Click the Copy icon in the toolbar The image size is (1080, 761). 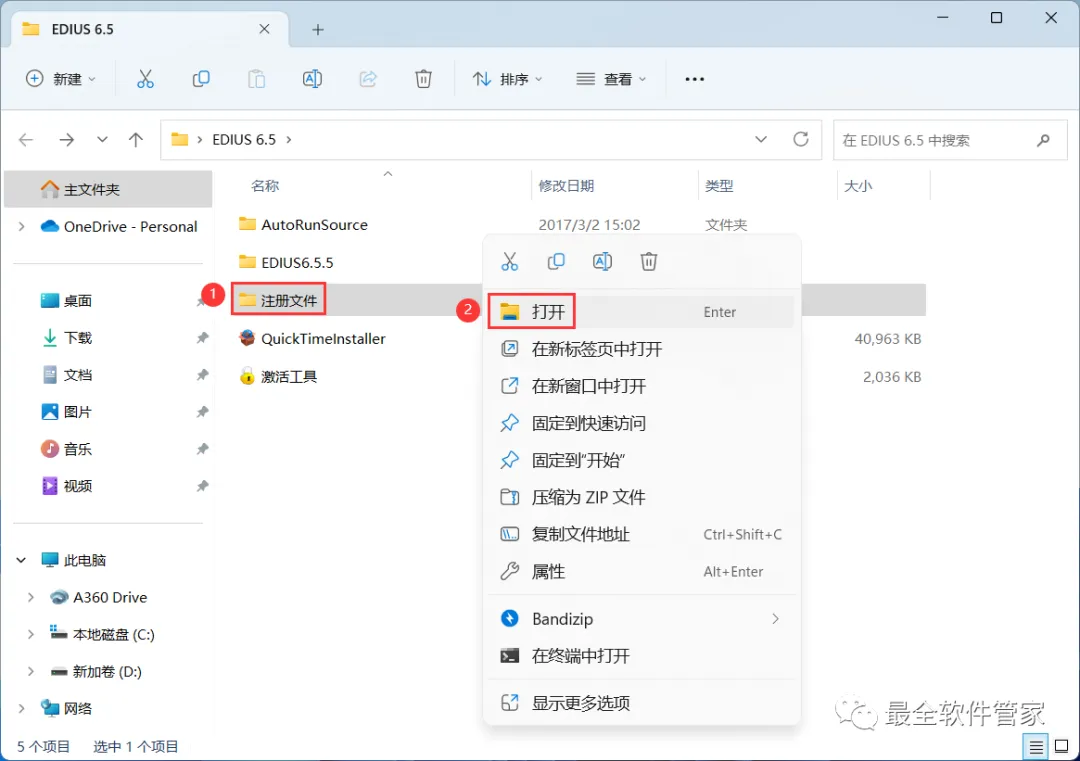(201, 79)
